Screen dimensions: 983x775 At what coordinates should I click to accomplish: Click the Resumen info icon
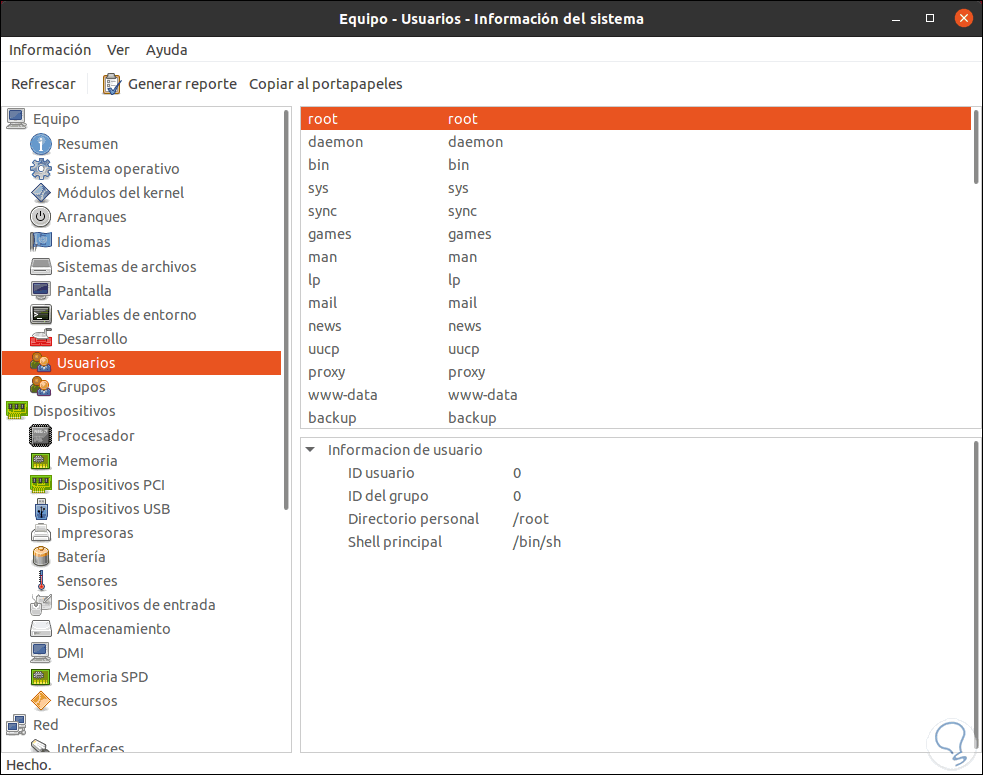tap(41, 144)
